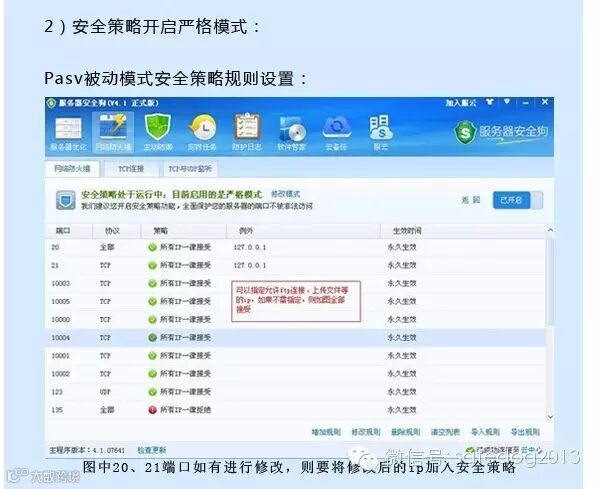Screen dimensions: 600x489
Task: Open the 定时任务 clock module
Action: (x=202, y=134)
